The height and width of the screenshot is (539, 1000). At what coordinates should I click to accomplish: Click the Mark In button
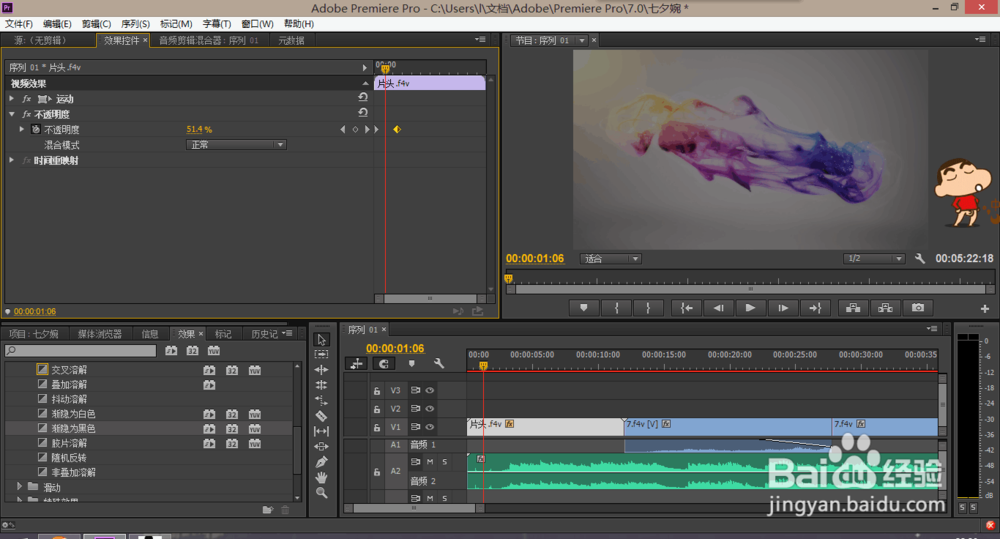point(617,308)
